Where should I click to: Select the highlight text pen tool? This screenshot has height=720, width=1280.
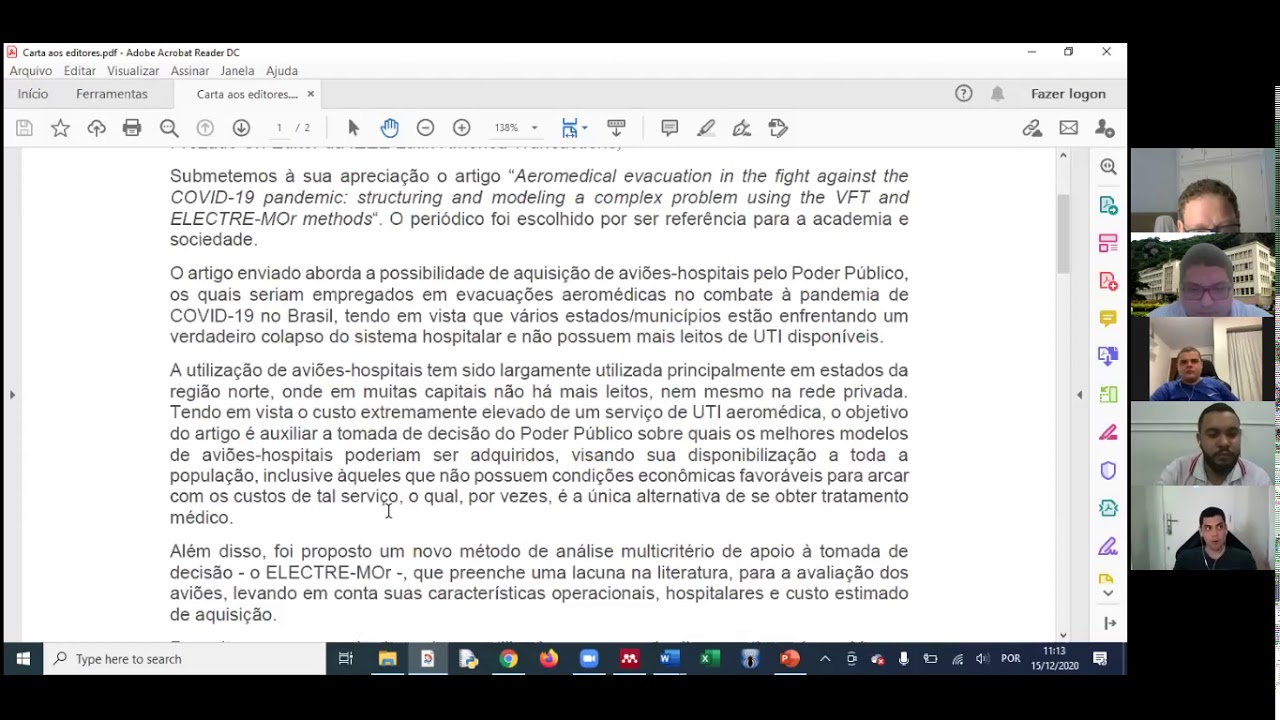click(x=706, y=128)
